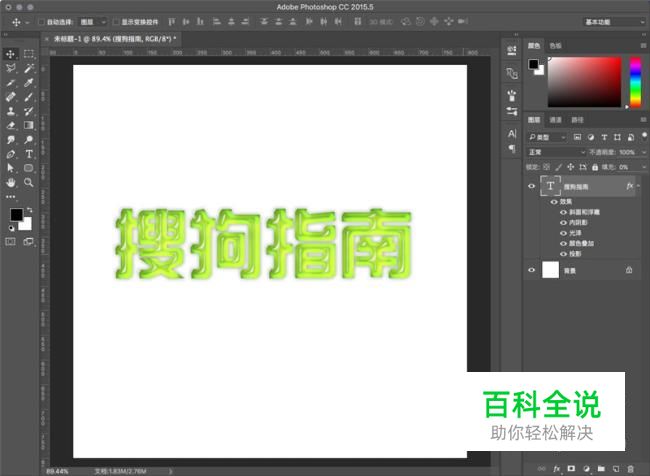
Task: Select the Healing Brush tool
Action: (10, 97)
